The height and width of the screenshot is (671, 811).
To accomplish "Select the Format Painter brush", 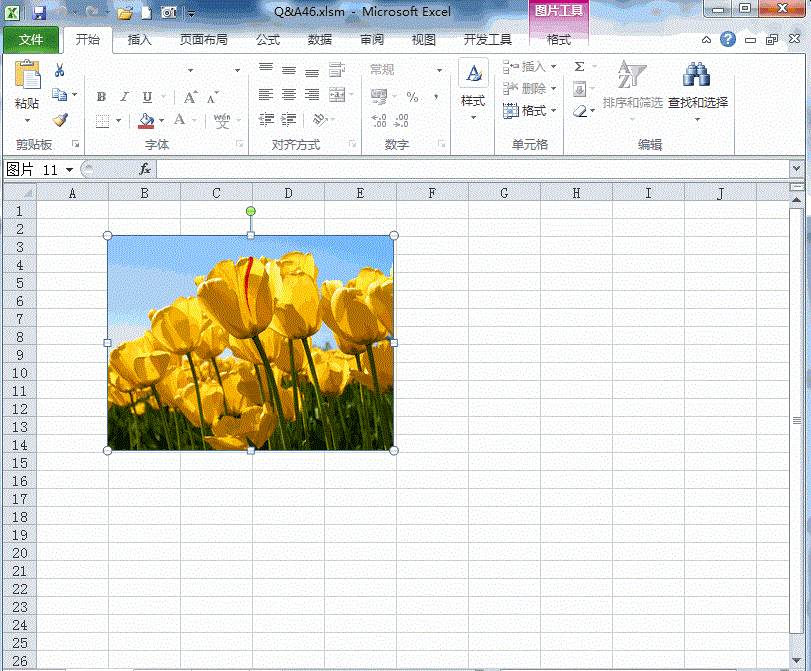I will click(60, 119).
